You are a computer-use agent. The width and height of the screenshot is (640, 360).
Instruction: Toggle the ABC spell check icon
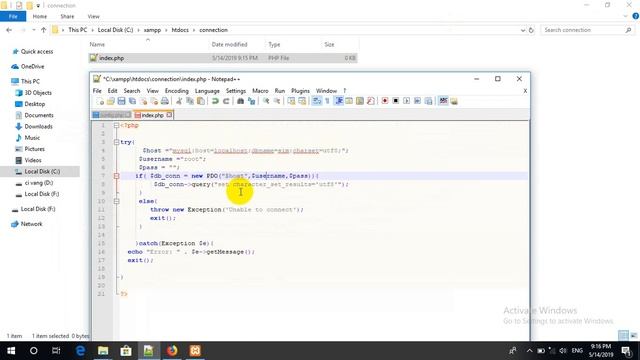[443, 100]
